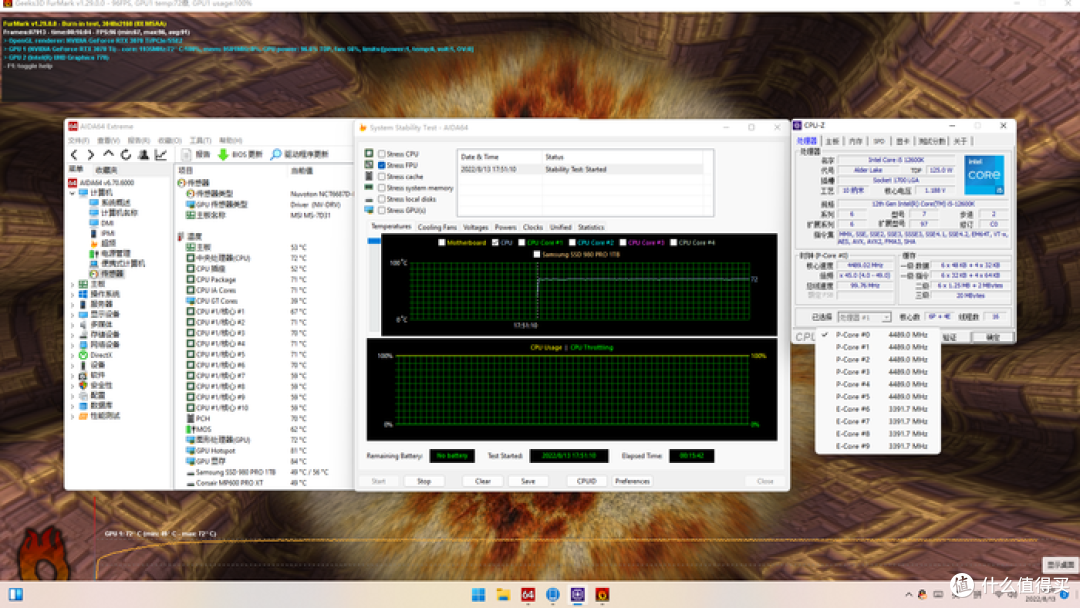1080x608 pixels.
Task: Select the 系统概述 monitor icon in the AIDA64 tree
Action: tap(94, 203)
